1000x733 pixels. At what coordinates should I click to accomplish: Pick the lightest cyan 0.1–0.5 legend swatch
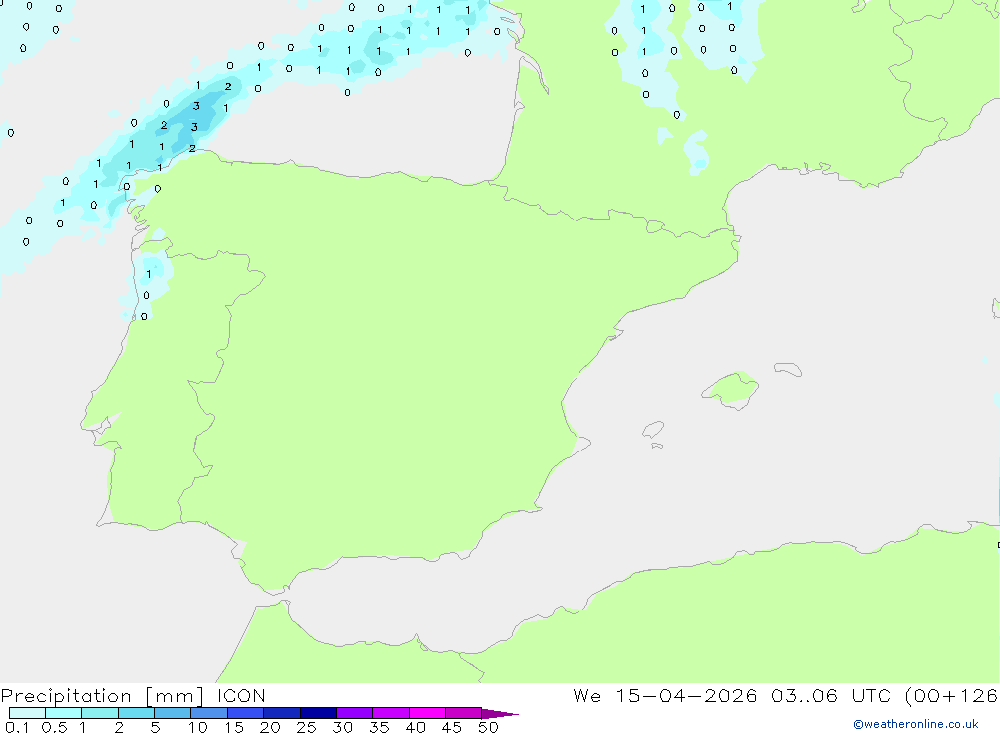(x=27, y=713)
